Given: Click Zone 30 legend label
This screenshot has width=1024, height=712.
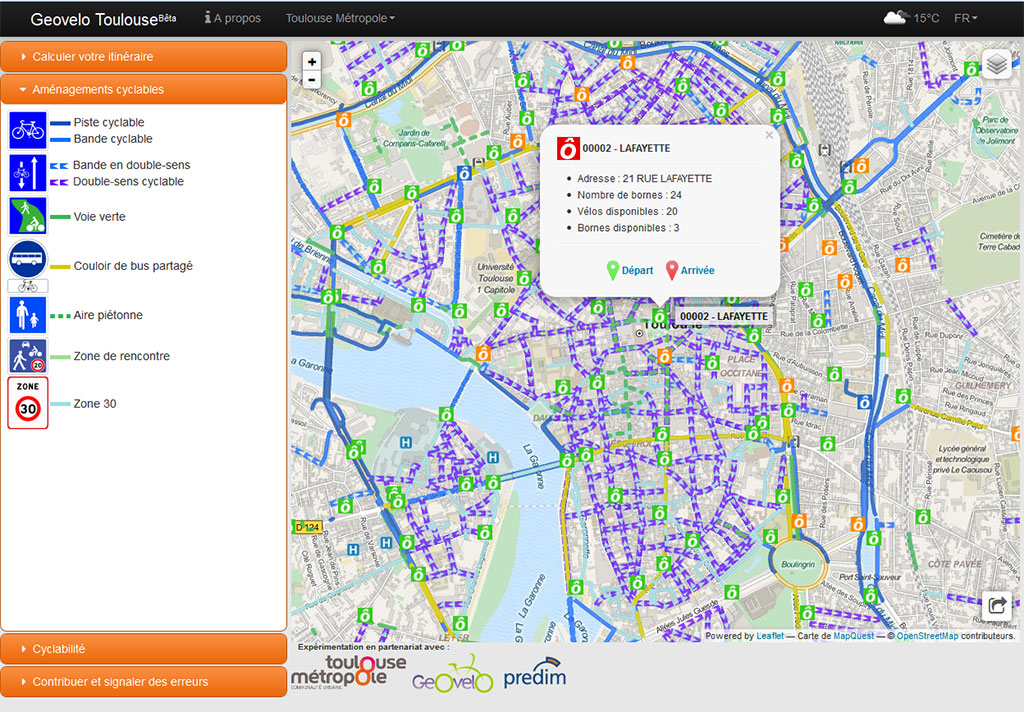Looking at the screenshot, I should click(x=95, y=404).
